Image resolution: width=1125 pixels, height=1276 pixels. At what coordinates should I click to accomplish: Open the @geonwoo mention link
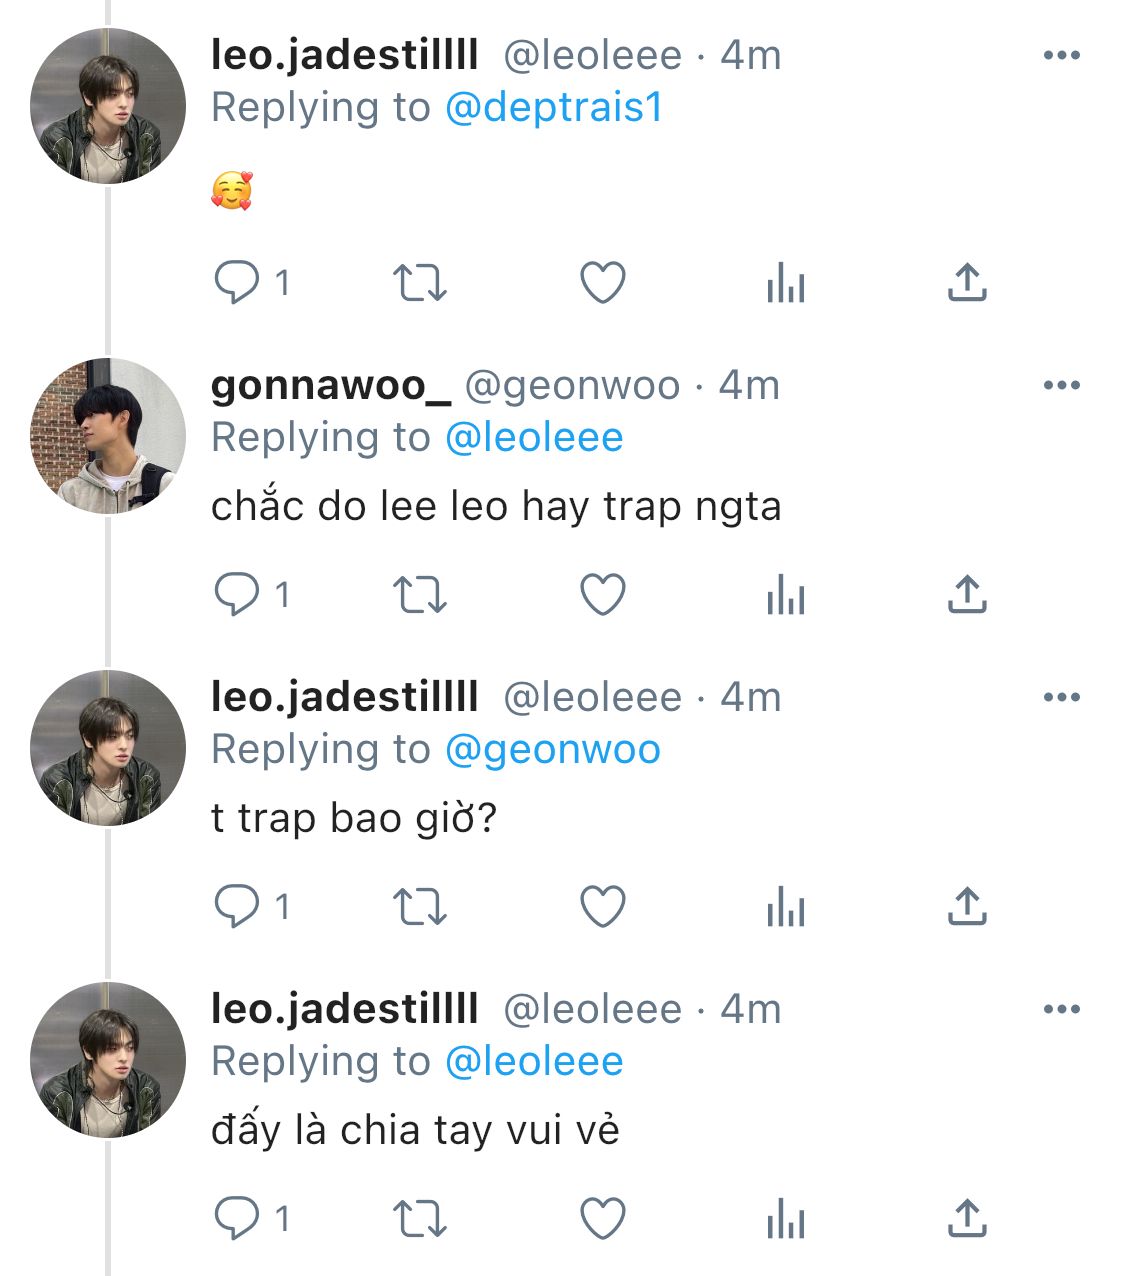(x=552, y=750)
